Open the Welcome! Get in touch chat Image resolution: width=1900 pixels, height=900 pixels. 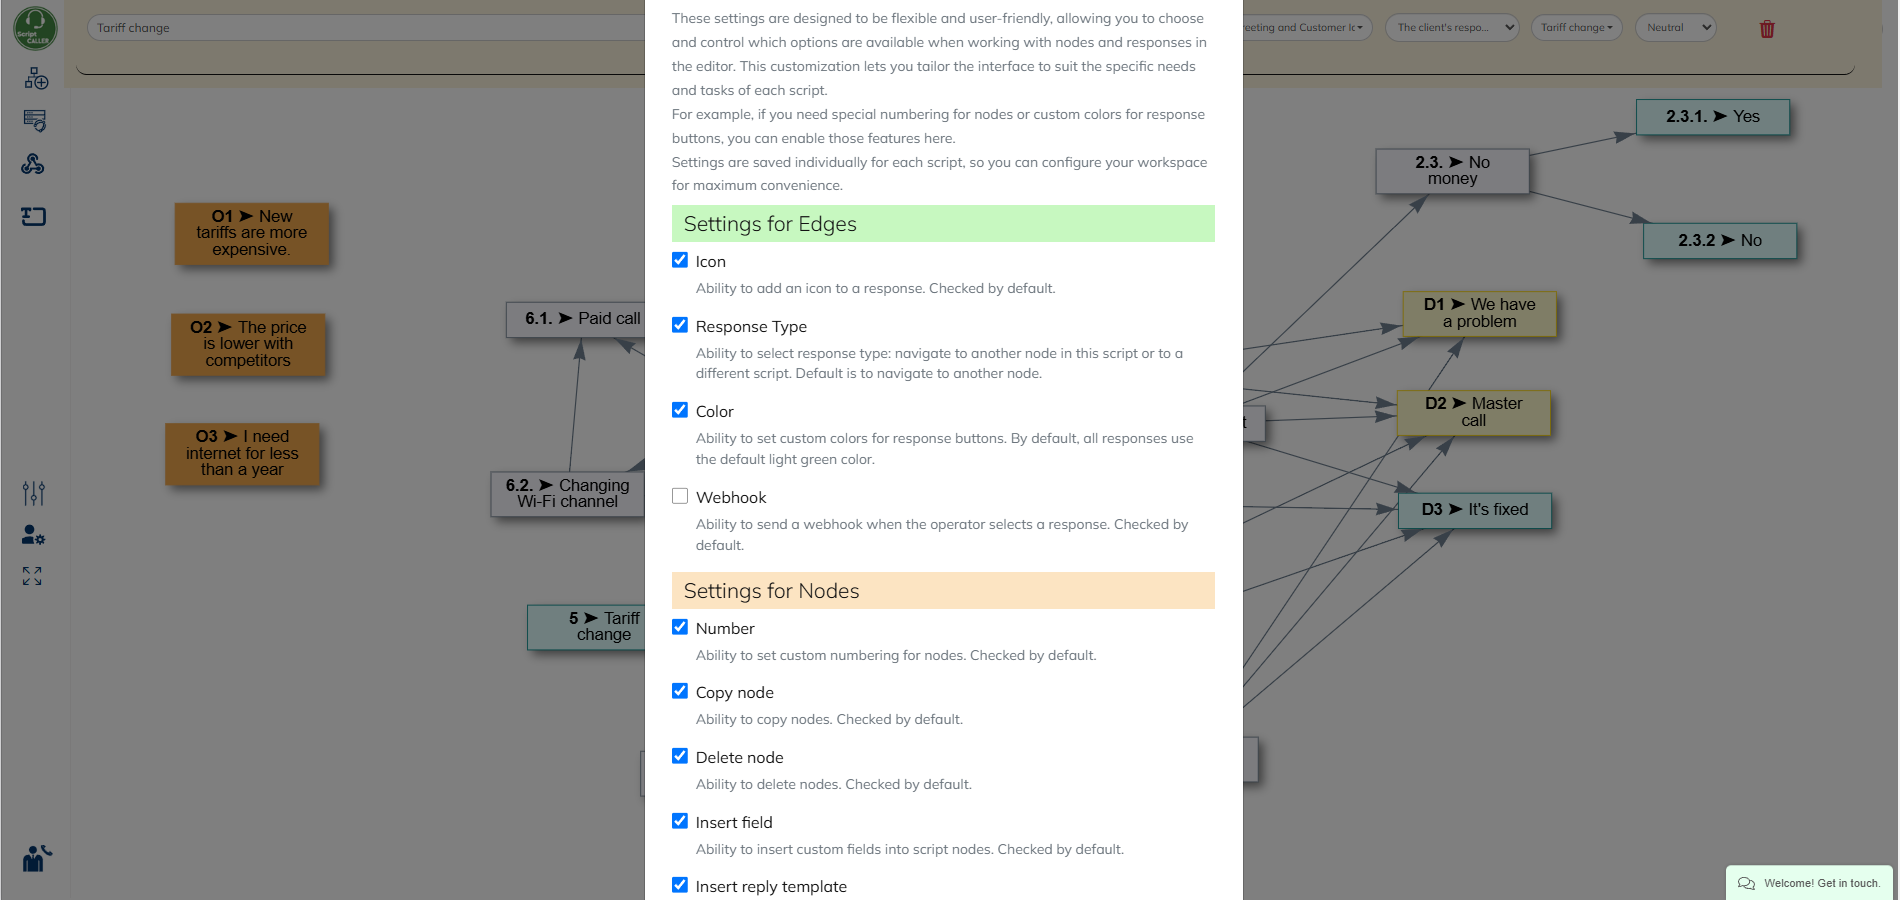pos(1808,883)
